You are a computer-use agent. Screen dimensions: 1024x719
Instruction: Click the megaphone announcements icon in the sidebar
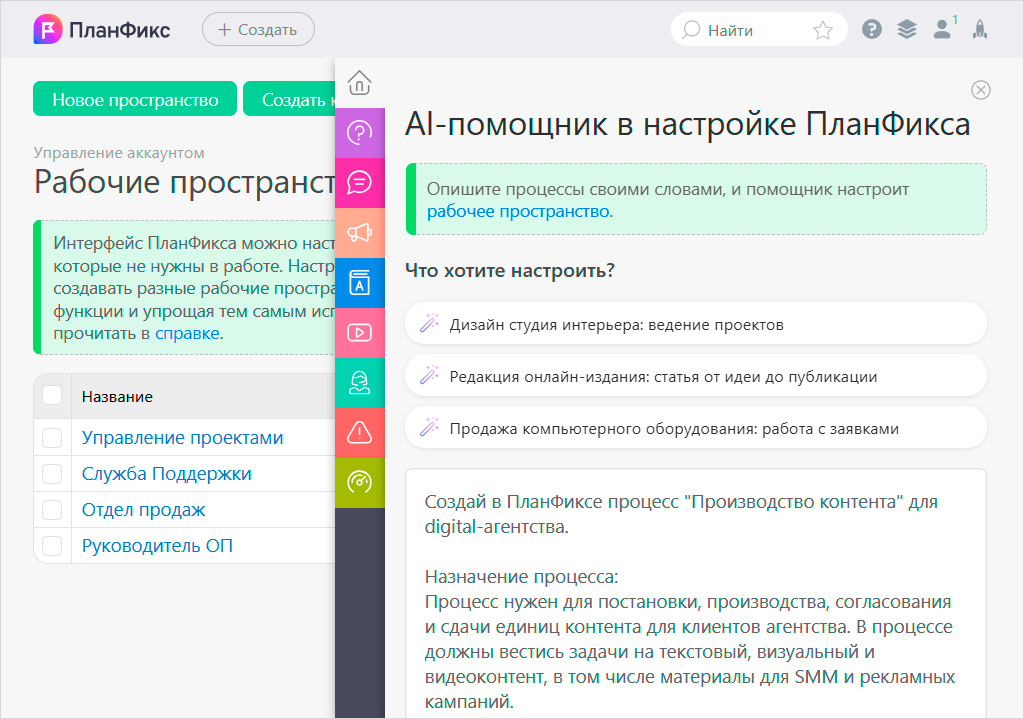coord(360,233)
